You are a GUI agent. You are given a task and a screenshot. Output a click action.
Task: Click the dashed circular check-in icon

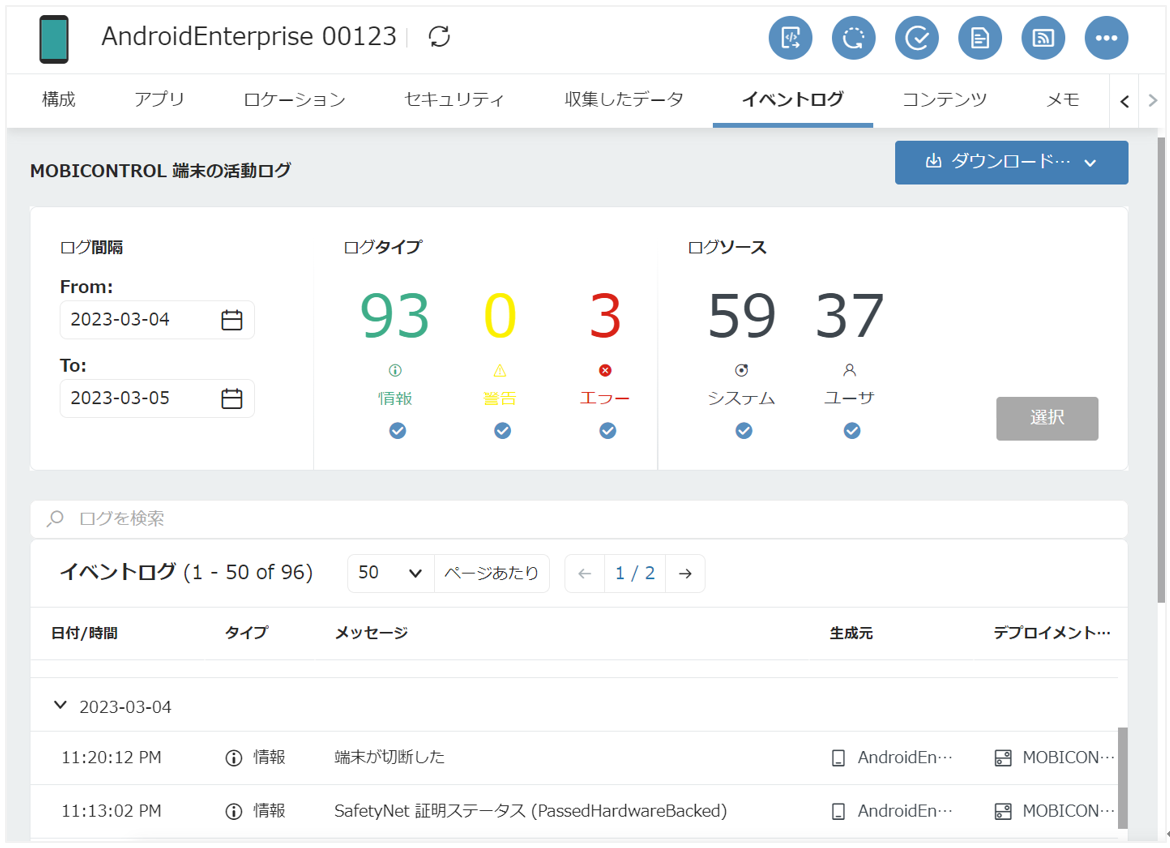854,37
